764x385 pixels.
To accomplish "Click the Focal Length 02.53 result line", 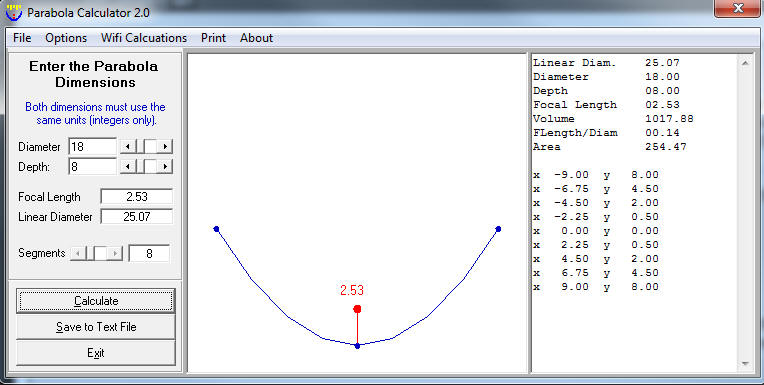I will (x=606, y=105).
